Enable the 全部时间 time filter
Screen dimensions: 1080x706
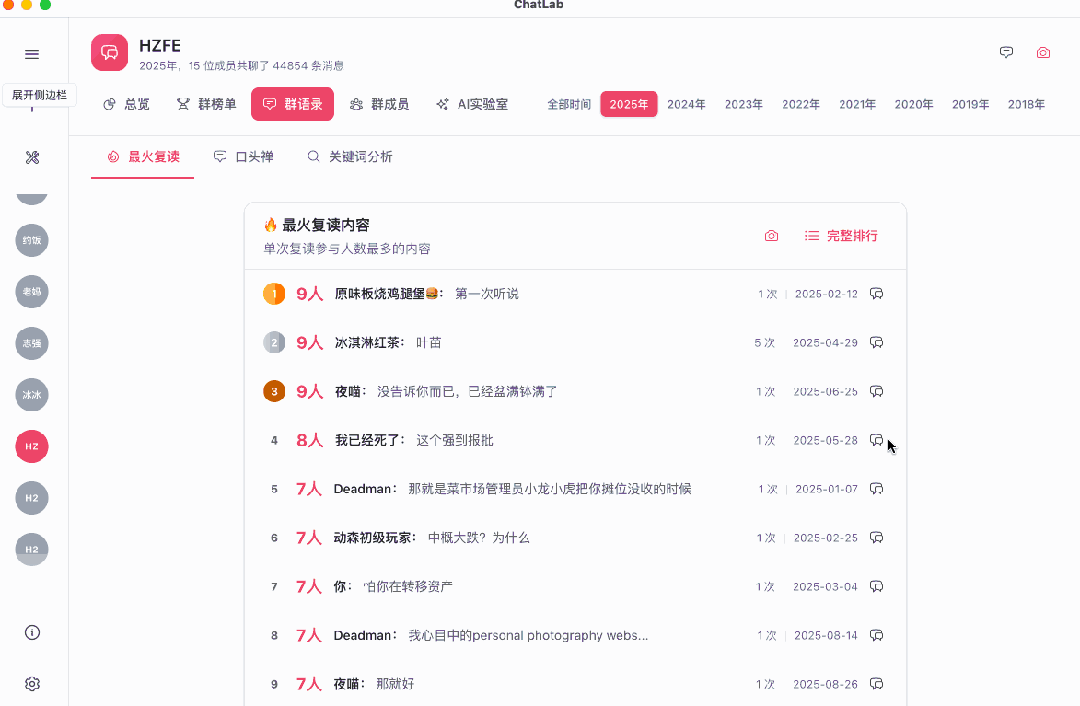[568, 103]
